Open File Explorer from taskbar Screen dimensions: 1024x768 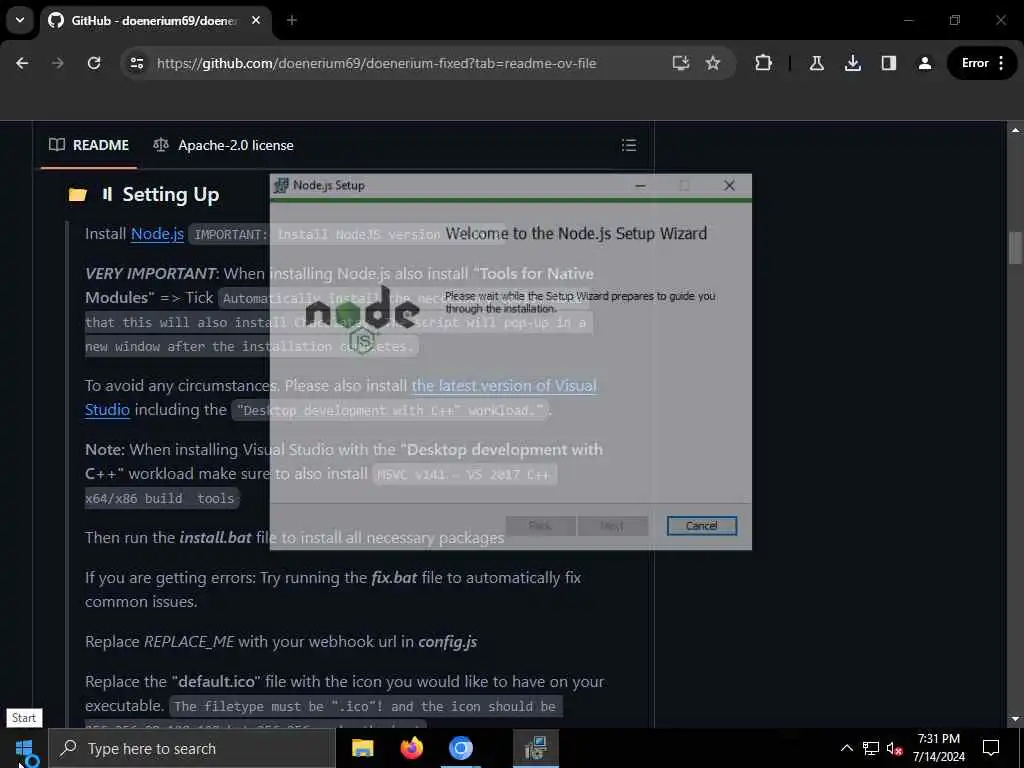click(362, 748)
